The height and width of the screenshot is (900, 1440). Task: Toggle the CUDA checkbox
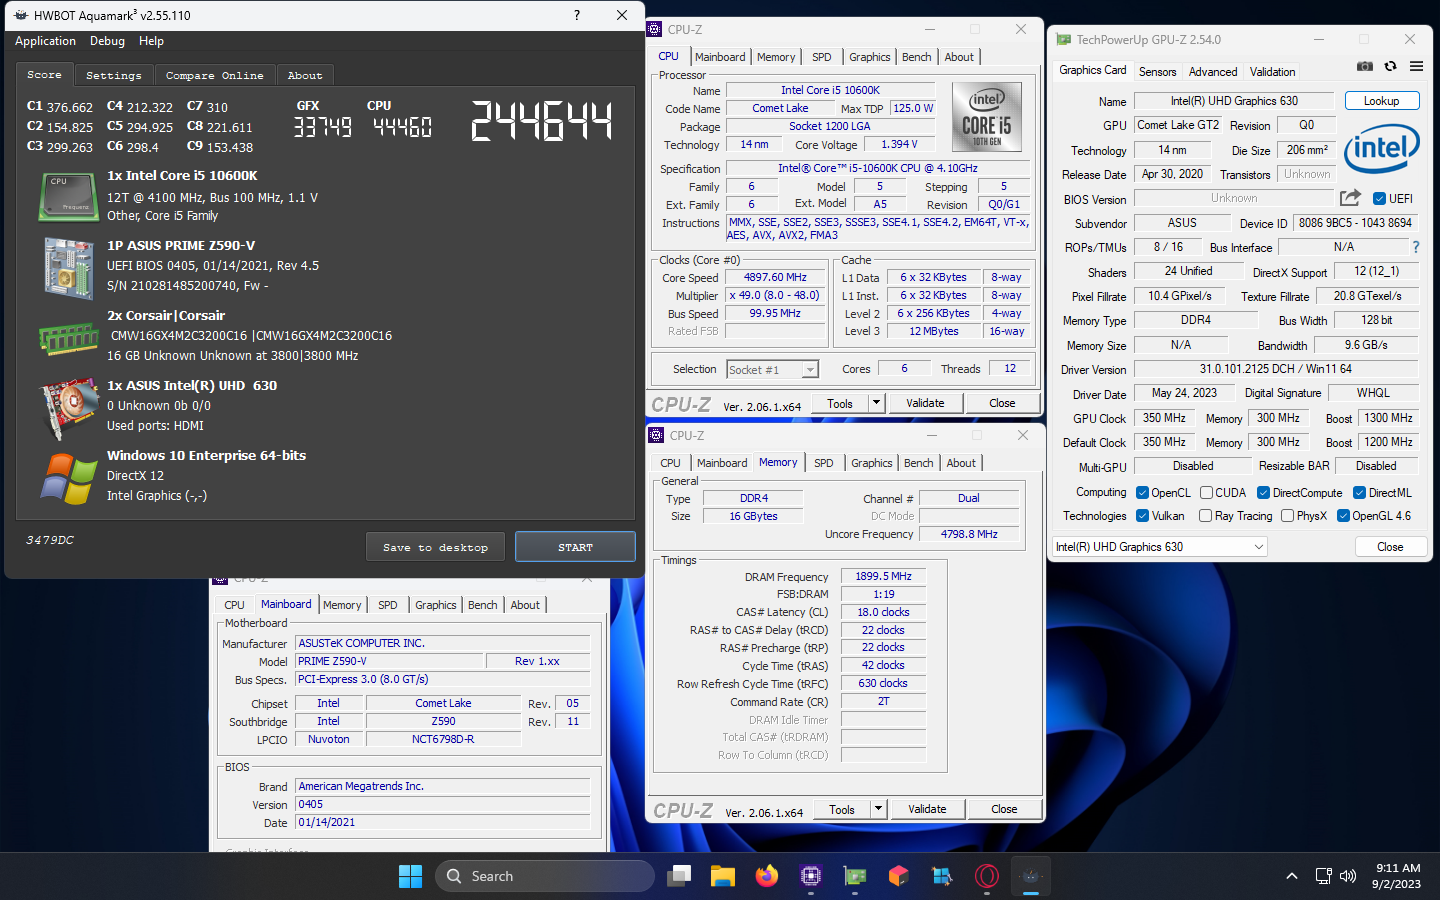1206,492
